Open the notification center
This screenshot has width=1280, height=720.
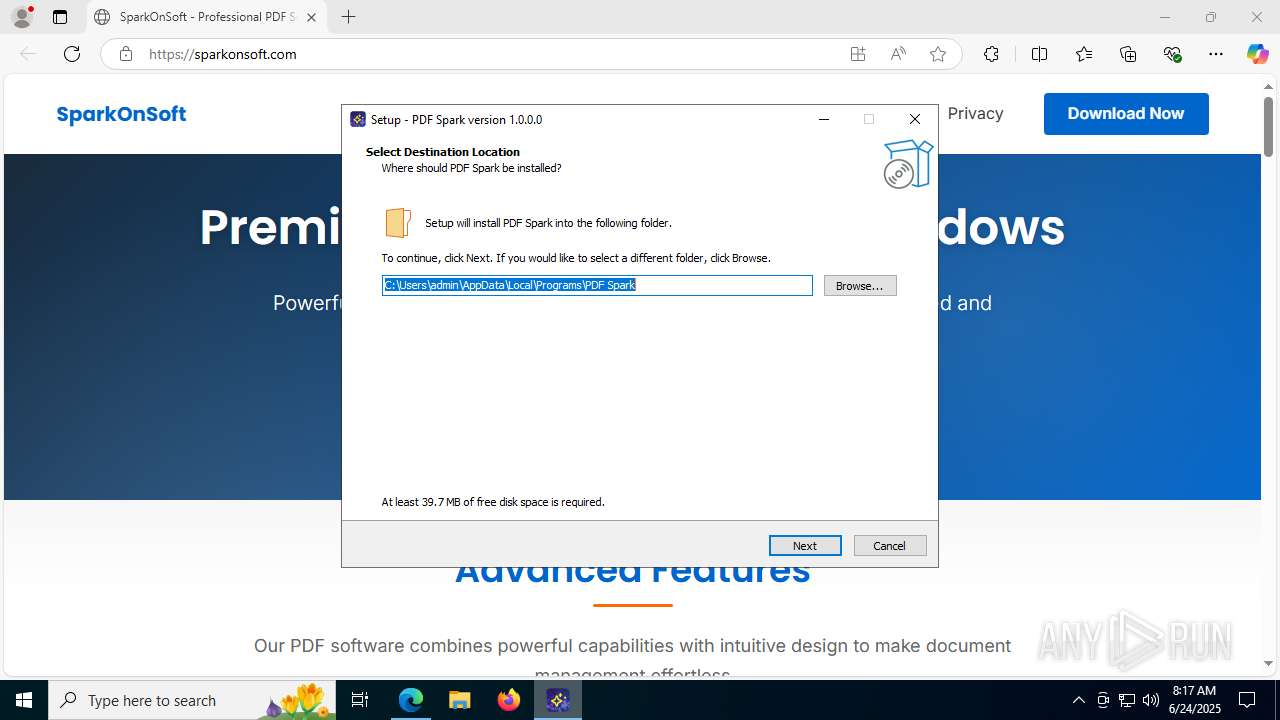coord(1247,700)
